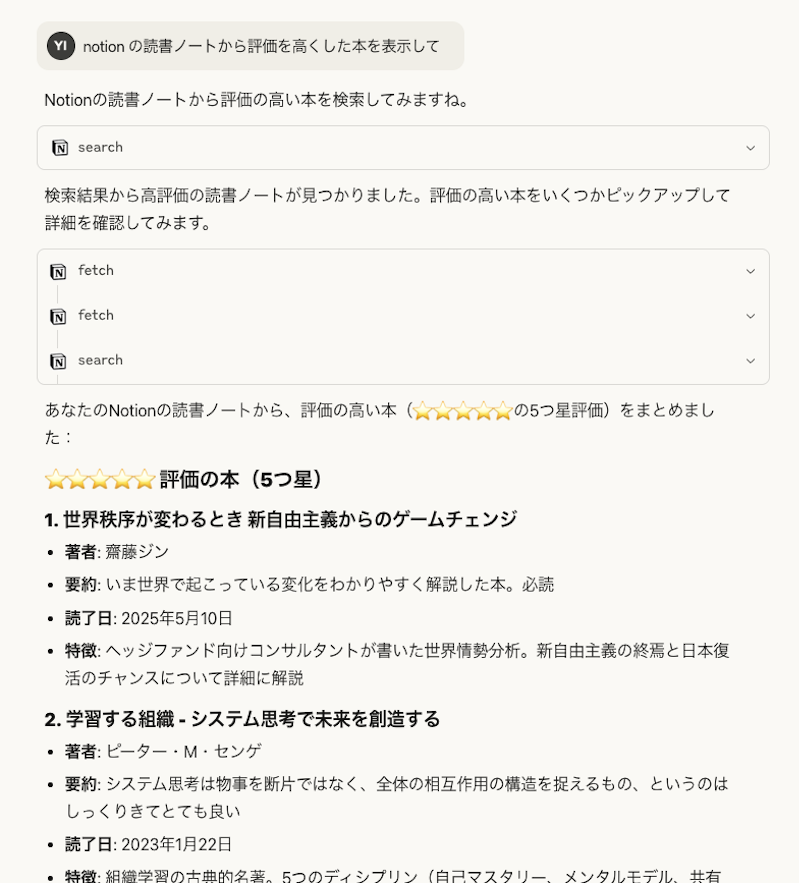Click the YI user avatar
This screenshot has width=799, height=883.
[x=61, y=46]
